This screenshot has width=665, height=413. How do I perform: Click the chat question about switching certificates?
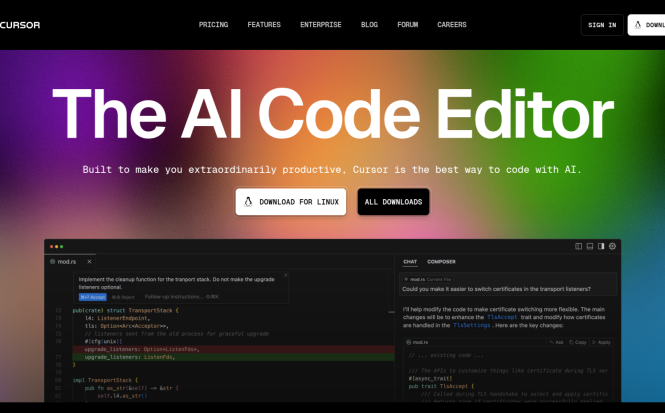pyautogui.click(x=496, y=289)
